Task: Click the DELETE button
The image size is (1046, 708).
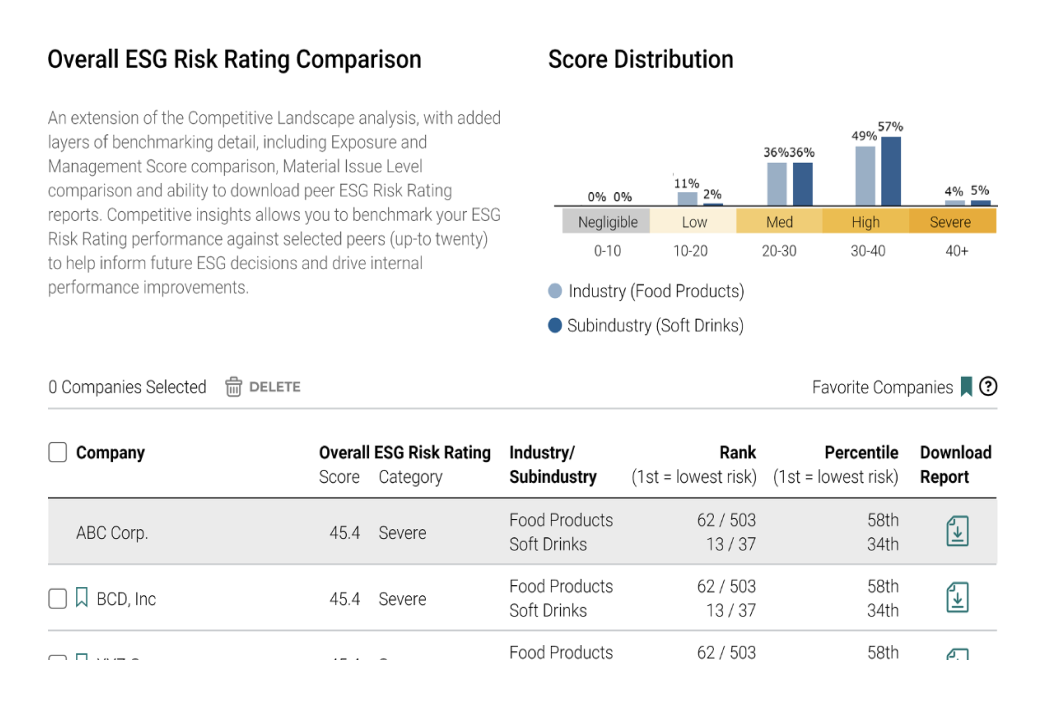Action: [274, 387]
